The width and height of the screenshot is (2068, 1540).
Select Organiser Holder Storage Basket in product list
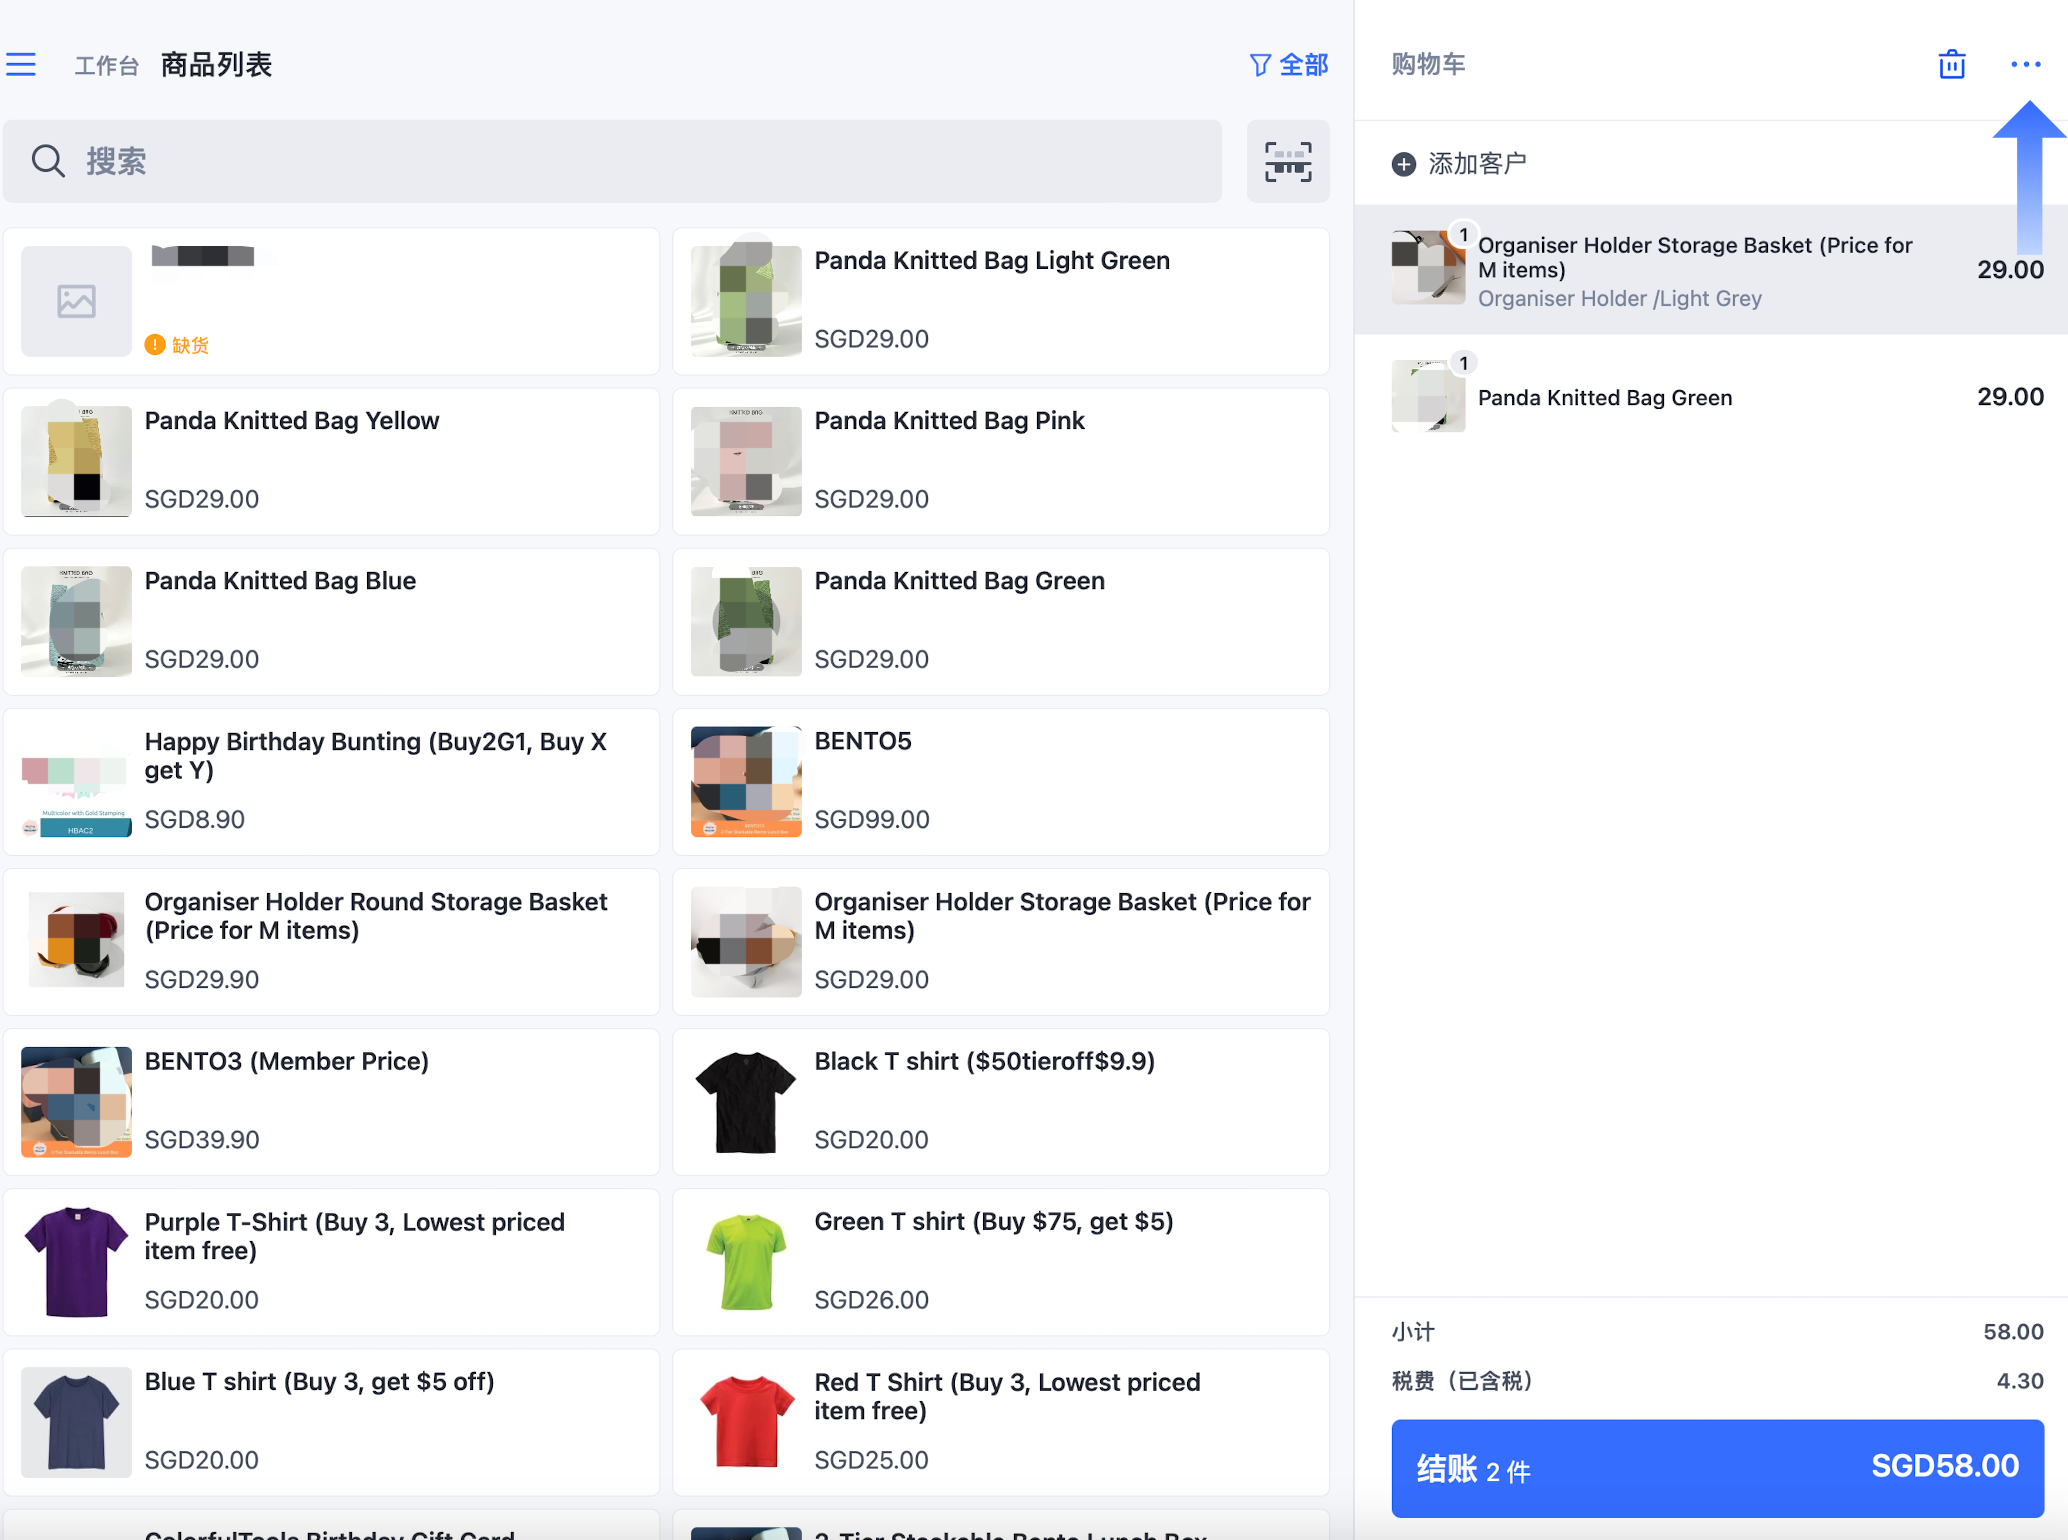click(x=1001, y=942)
